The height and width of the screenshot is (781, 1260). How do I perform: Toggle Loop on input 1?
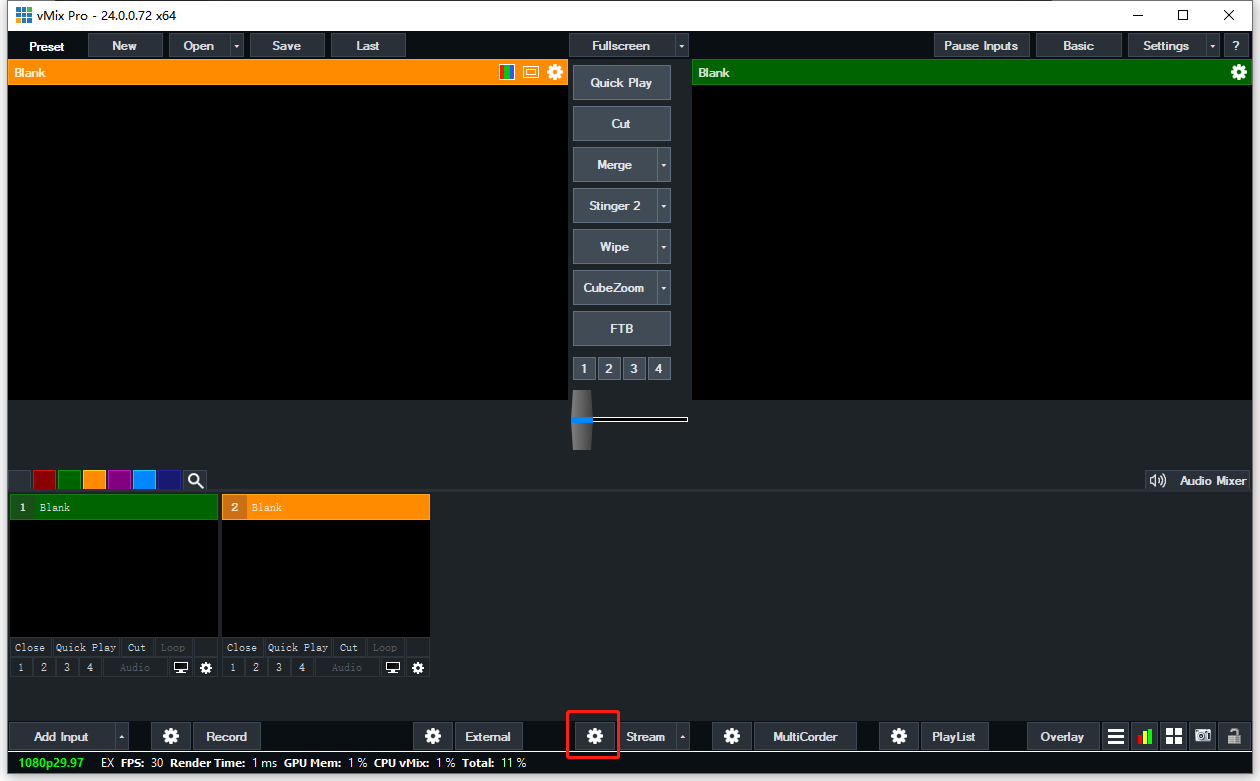(173, 647)
